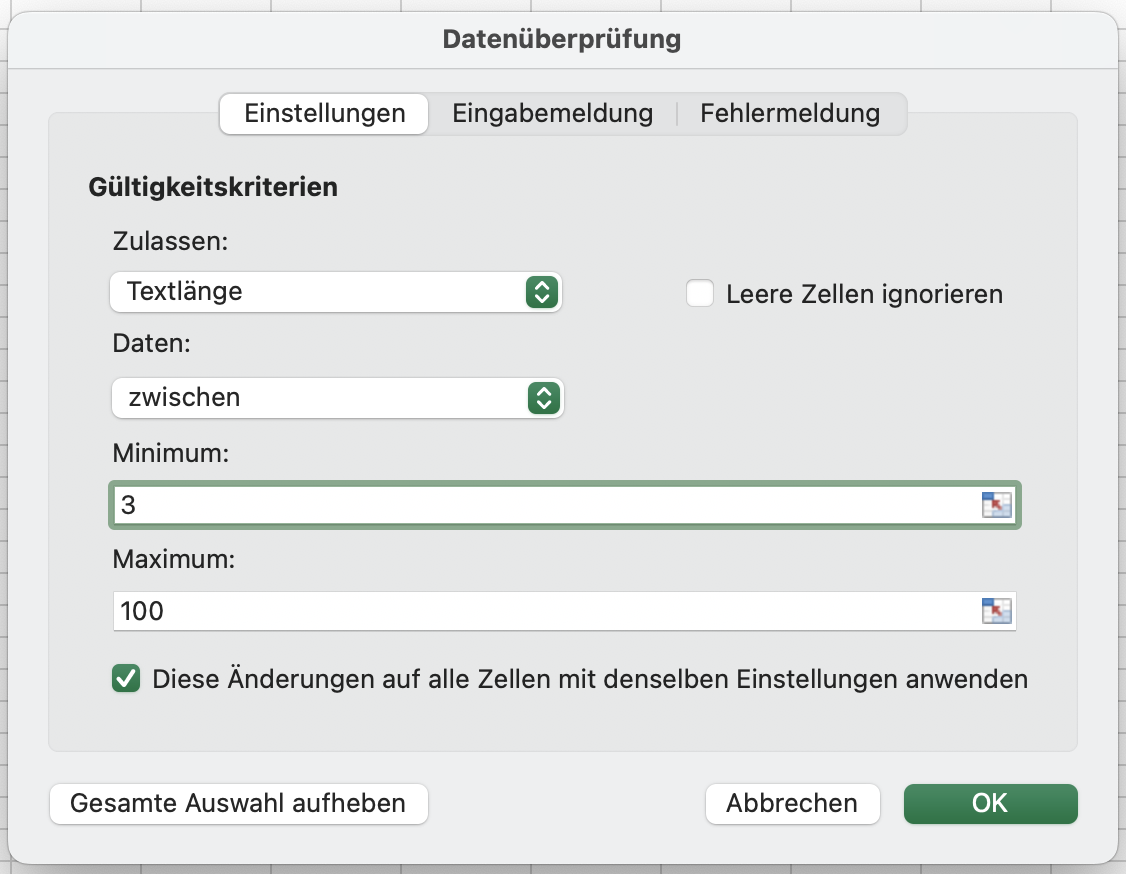Uncheck Diese Änderungen auf alle Zellen anwenden
Viewport: 1126px width, 874px height.
[x=126, y=679]
